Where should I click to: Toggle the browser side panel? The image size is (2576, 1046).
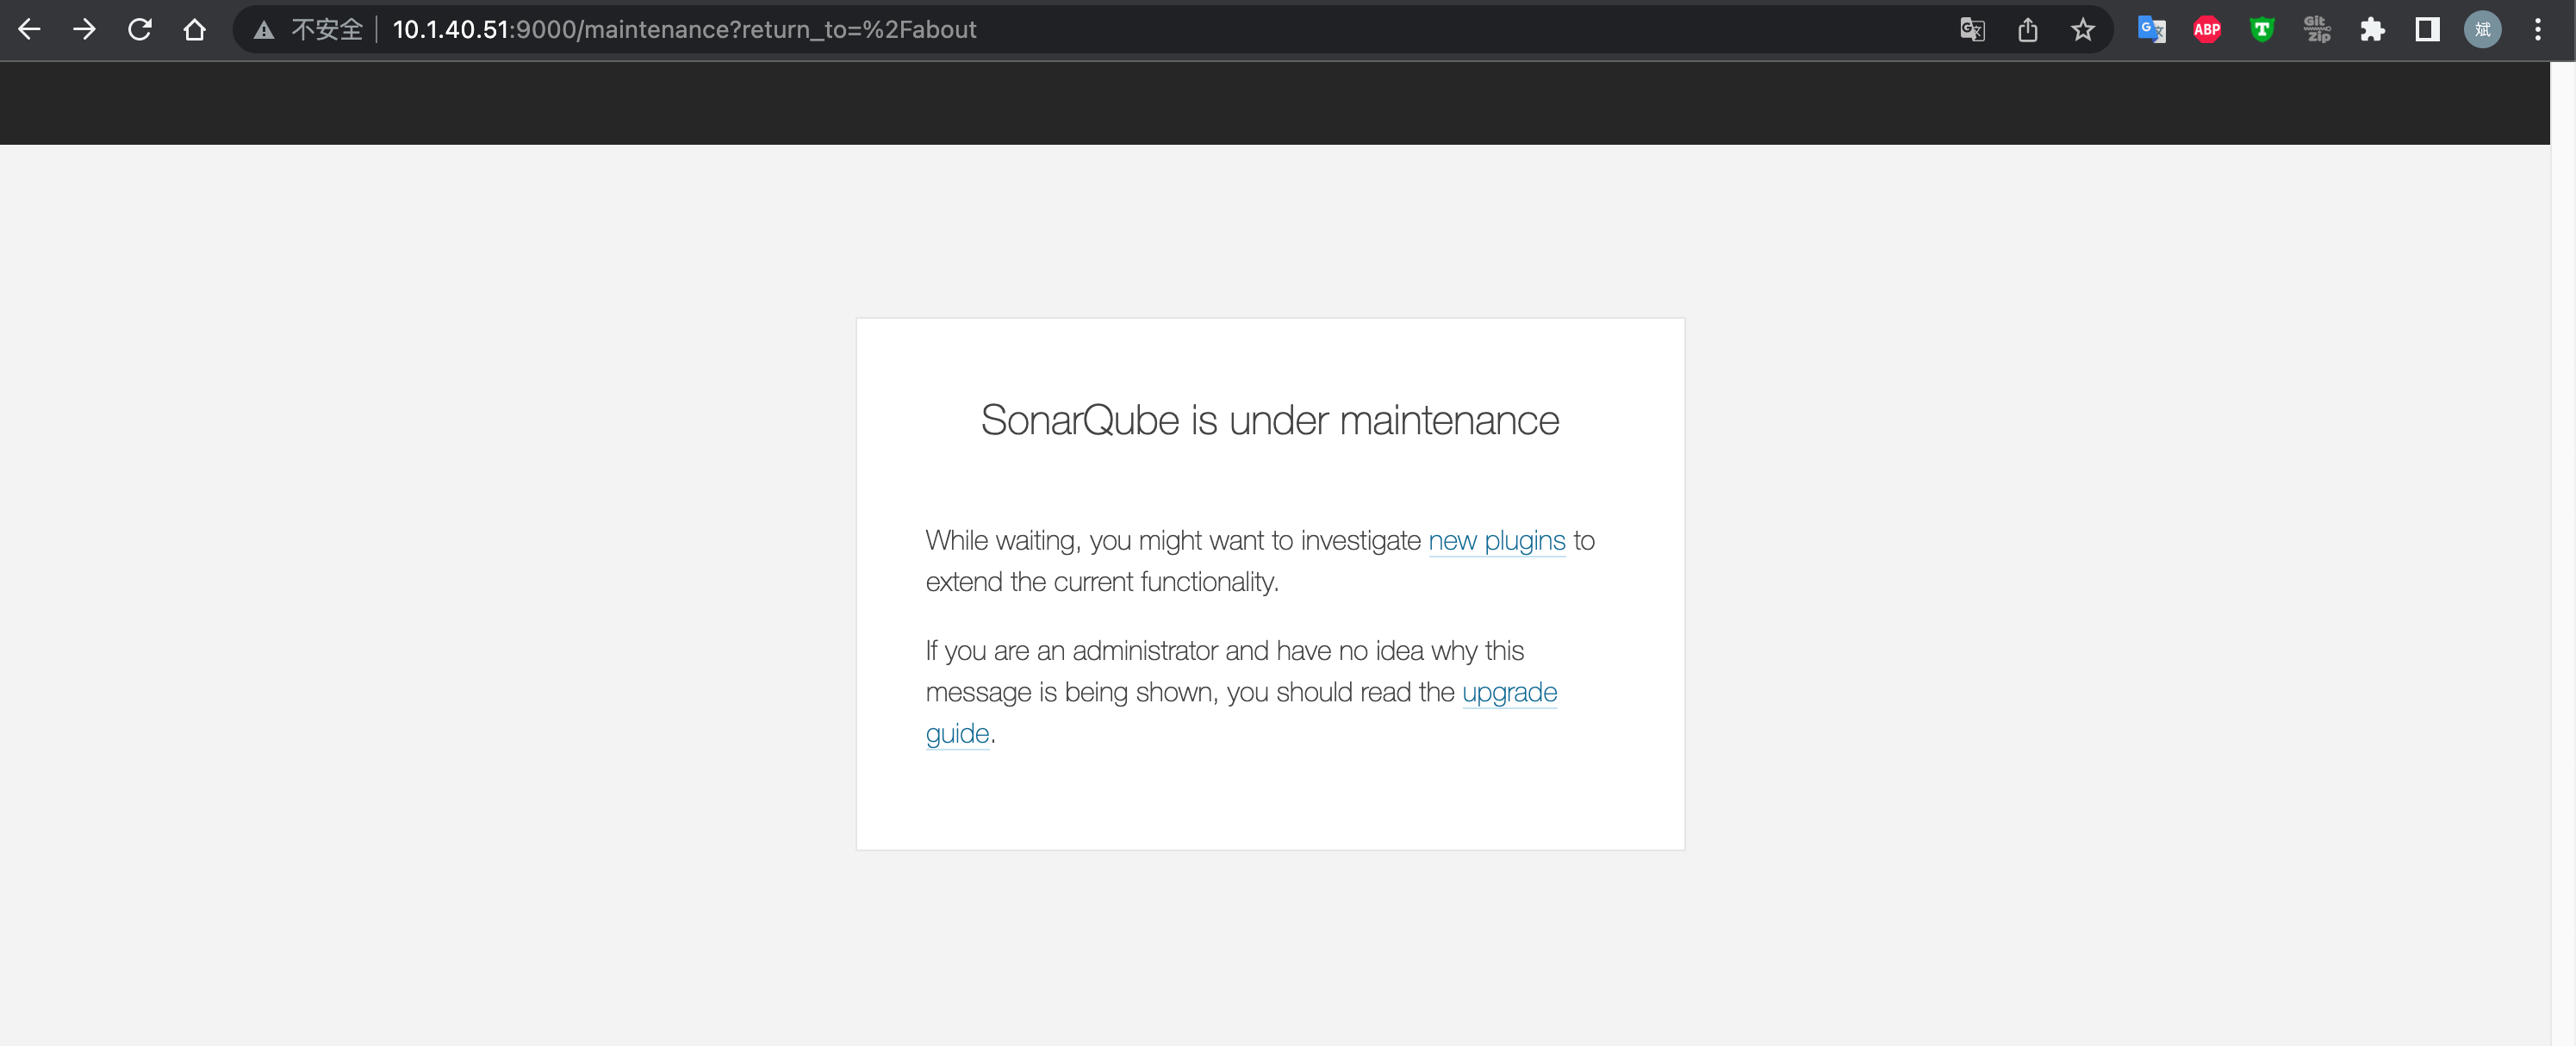pyautogui.click(x=2427, y=30)
